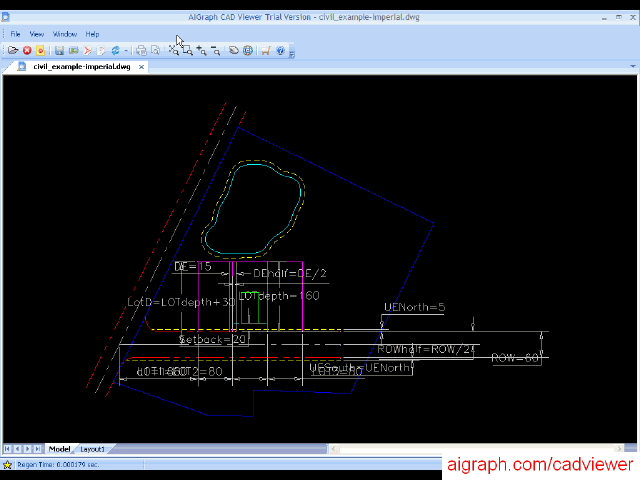Go to first layout tab arrow

pos(7,449)
